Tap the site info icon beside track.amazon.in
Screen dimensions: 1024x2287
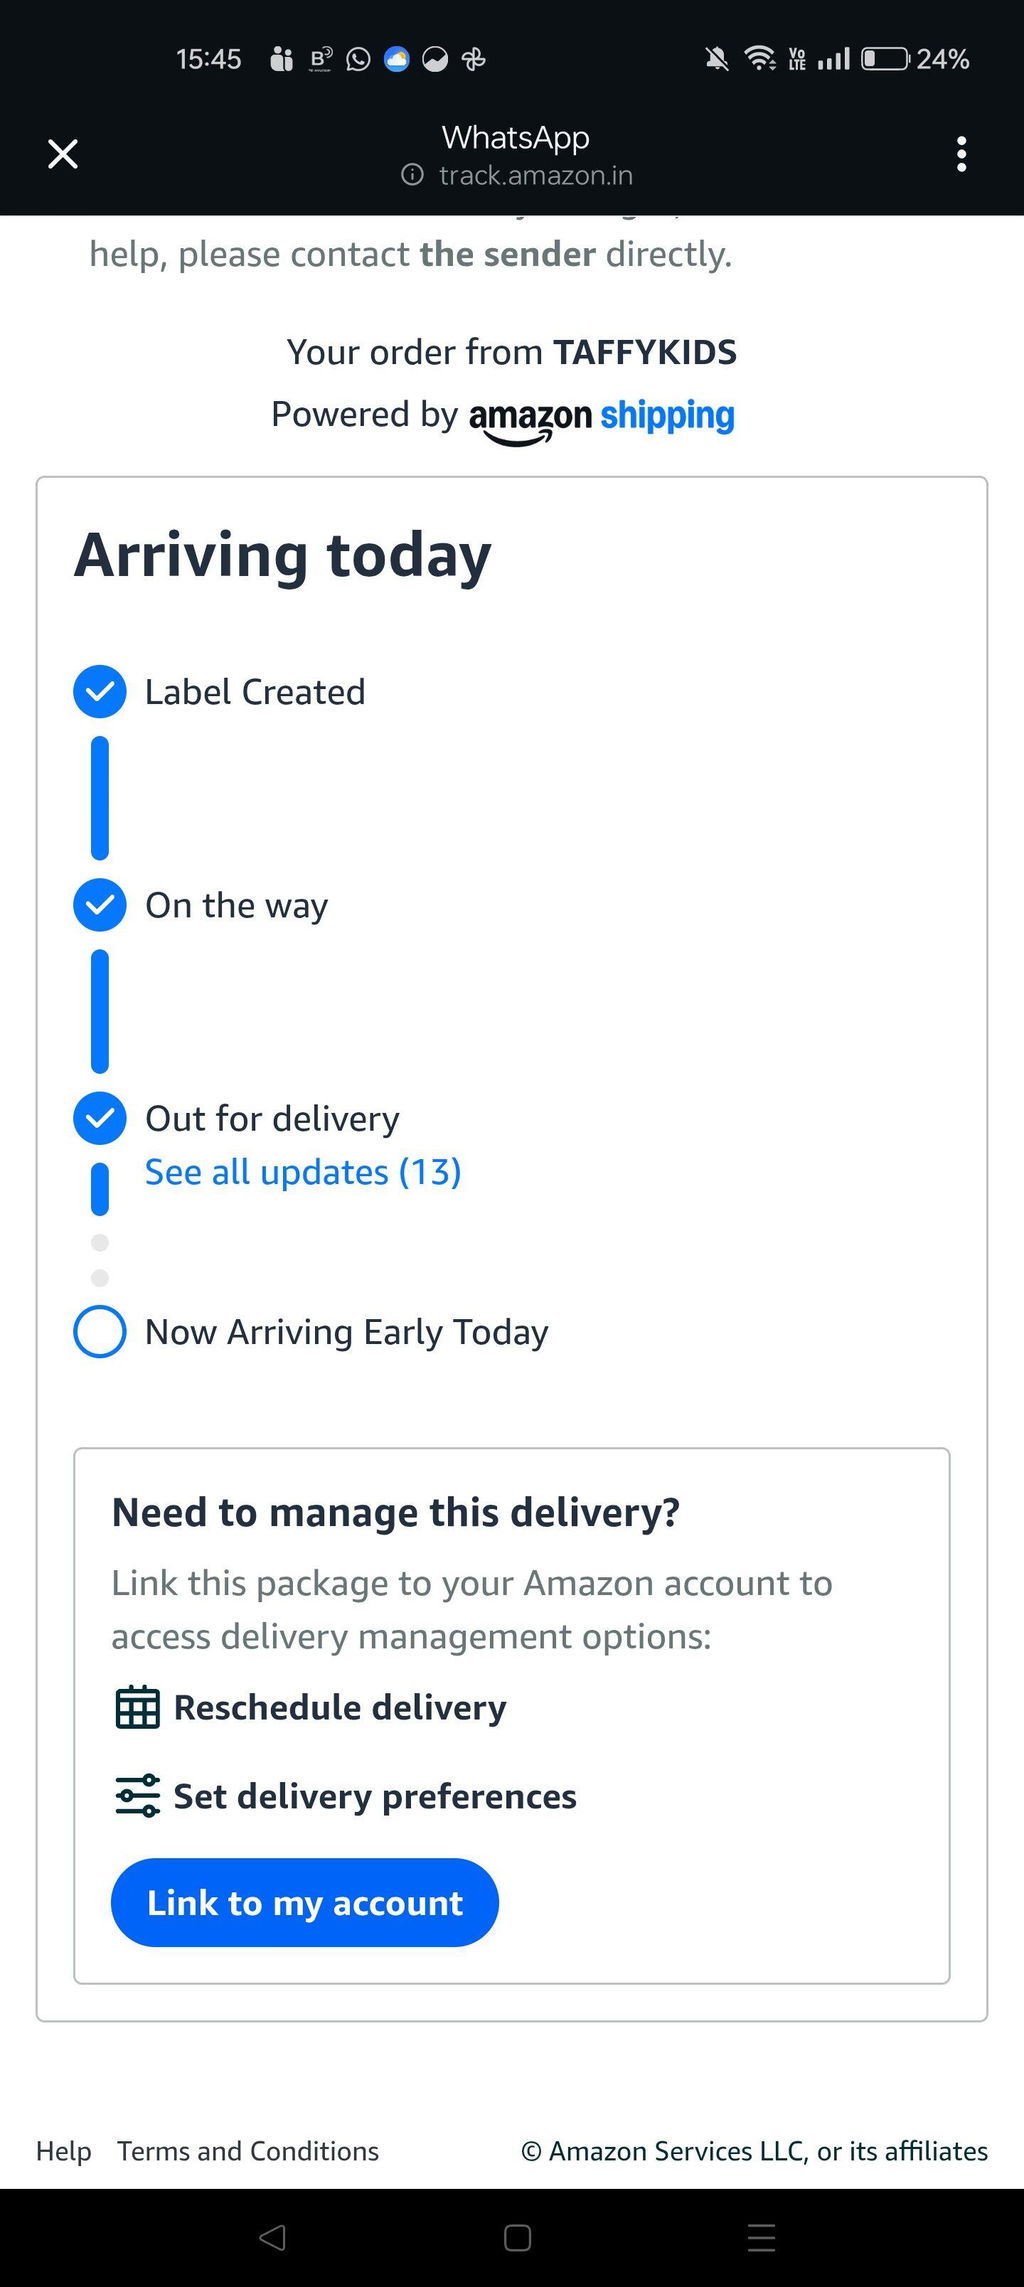[x=412, y=175]
